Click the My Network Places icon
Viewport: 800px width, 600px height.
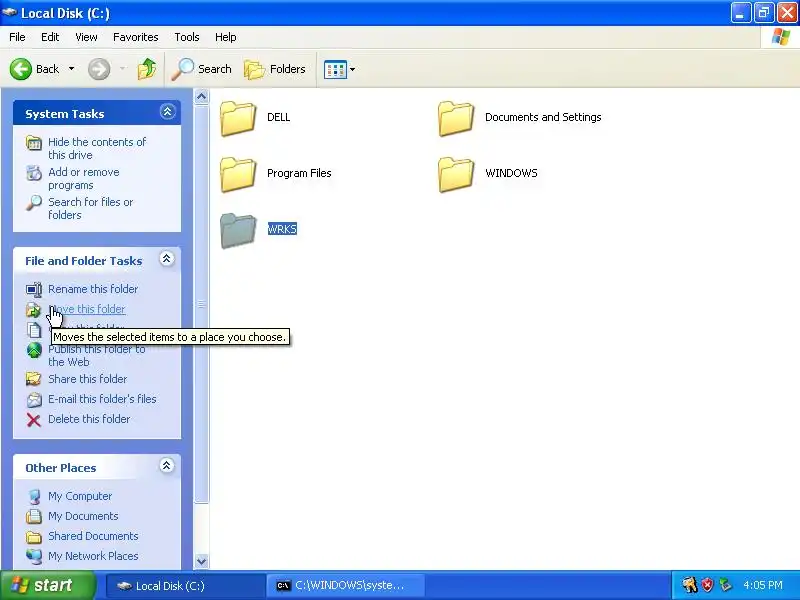coord(34,557)
